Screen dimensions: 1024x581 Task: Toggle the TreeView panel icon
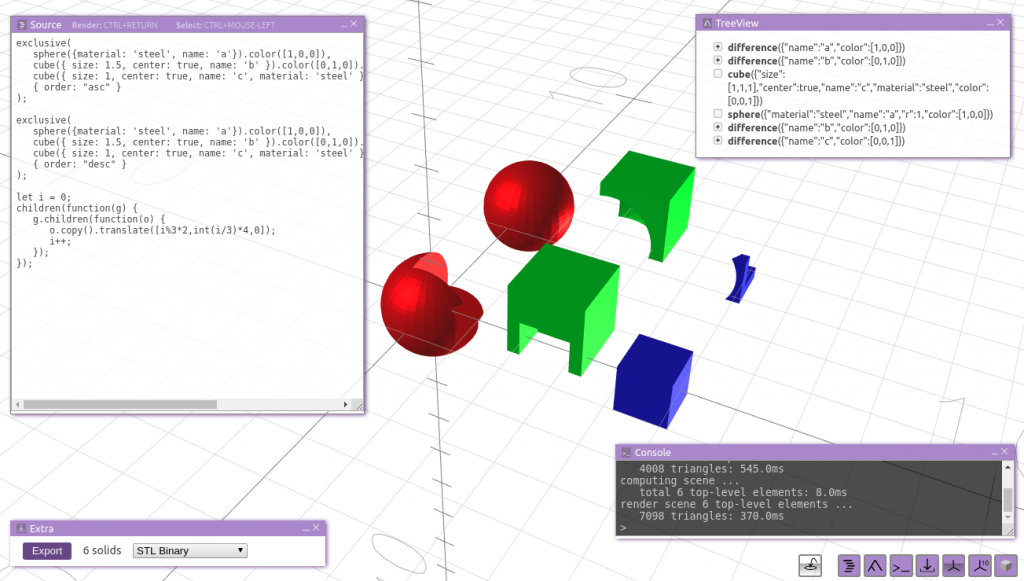[x=875, y=566]
